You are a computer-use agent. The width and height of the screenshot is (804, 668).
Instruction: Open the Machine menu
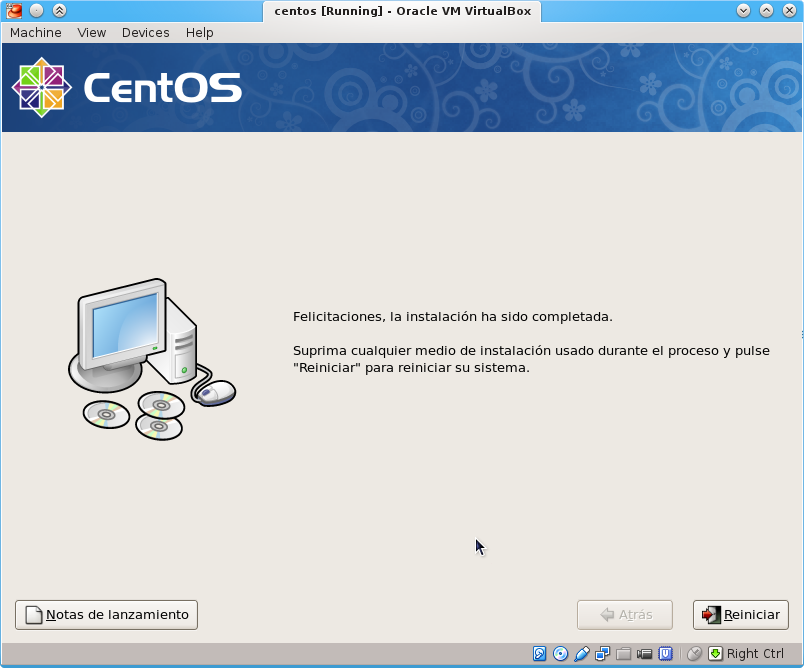click(36, 32)
